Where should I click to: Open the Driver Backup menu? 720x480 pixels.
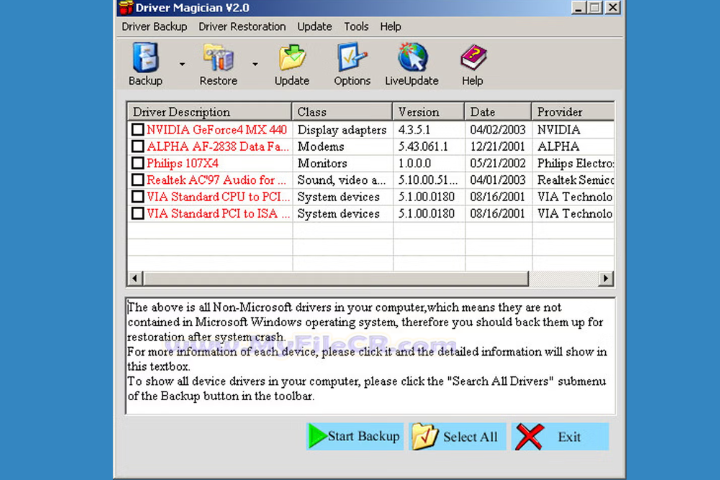154,27
